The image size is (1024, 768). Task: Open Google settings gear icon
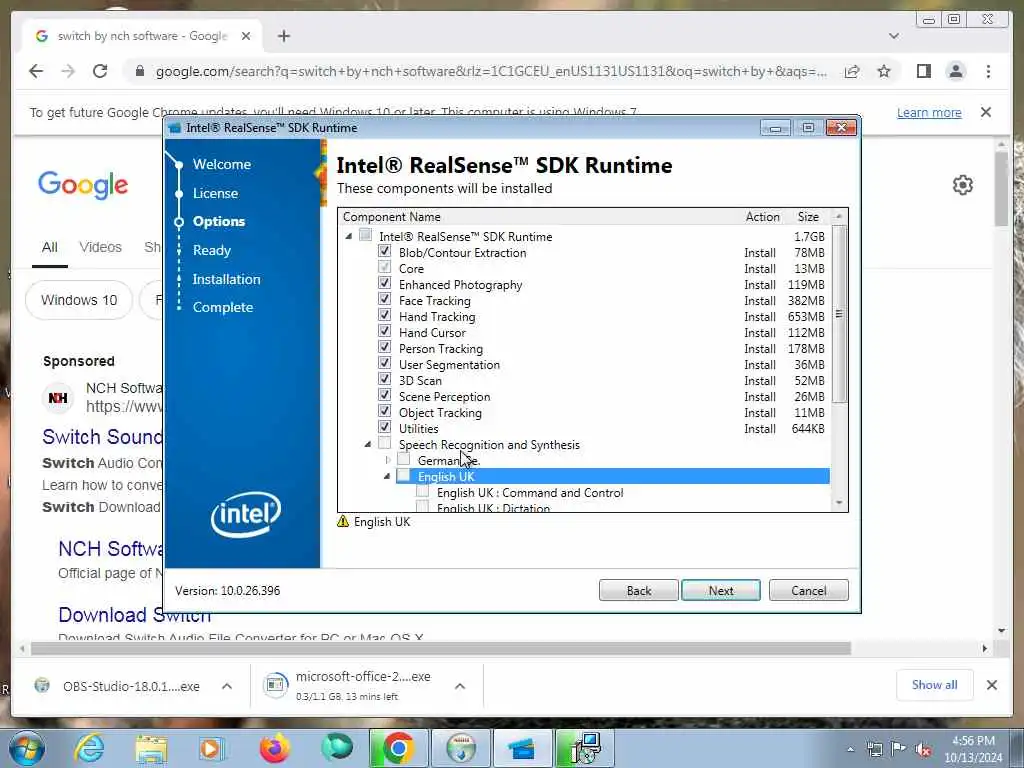(x=963, y=185)
